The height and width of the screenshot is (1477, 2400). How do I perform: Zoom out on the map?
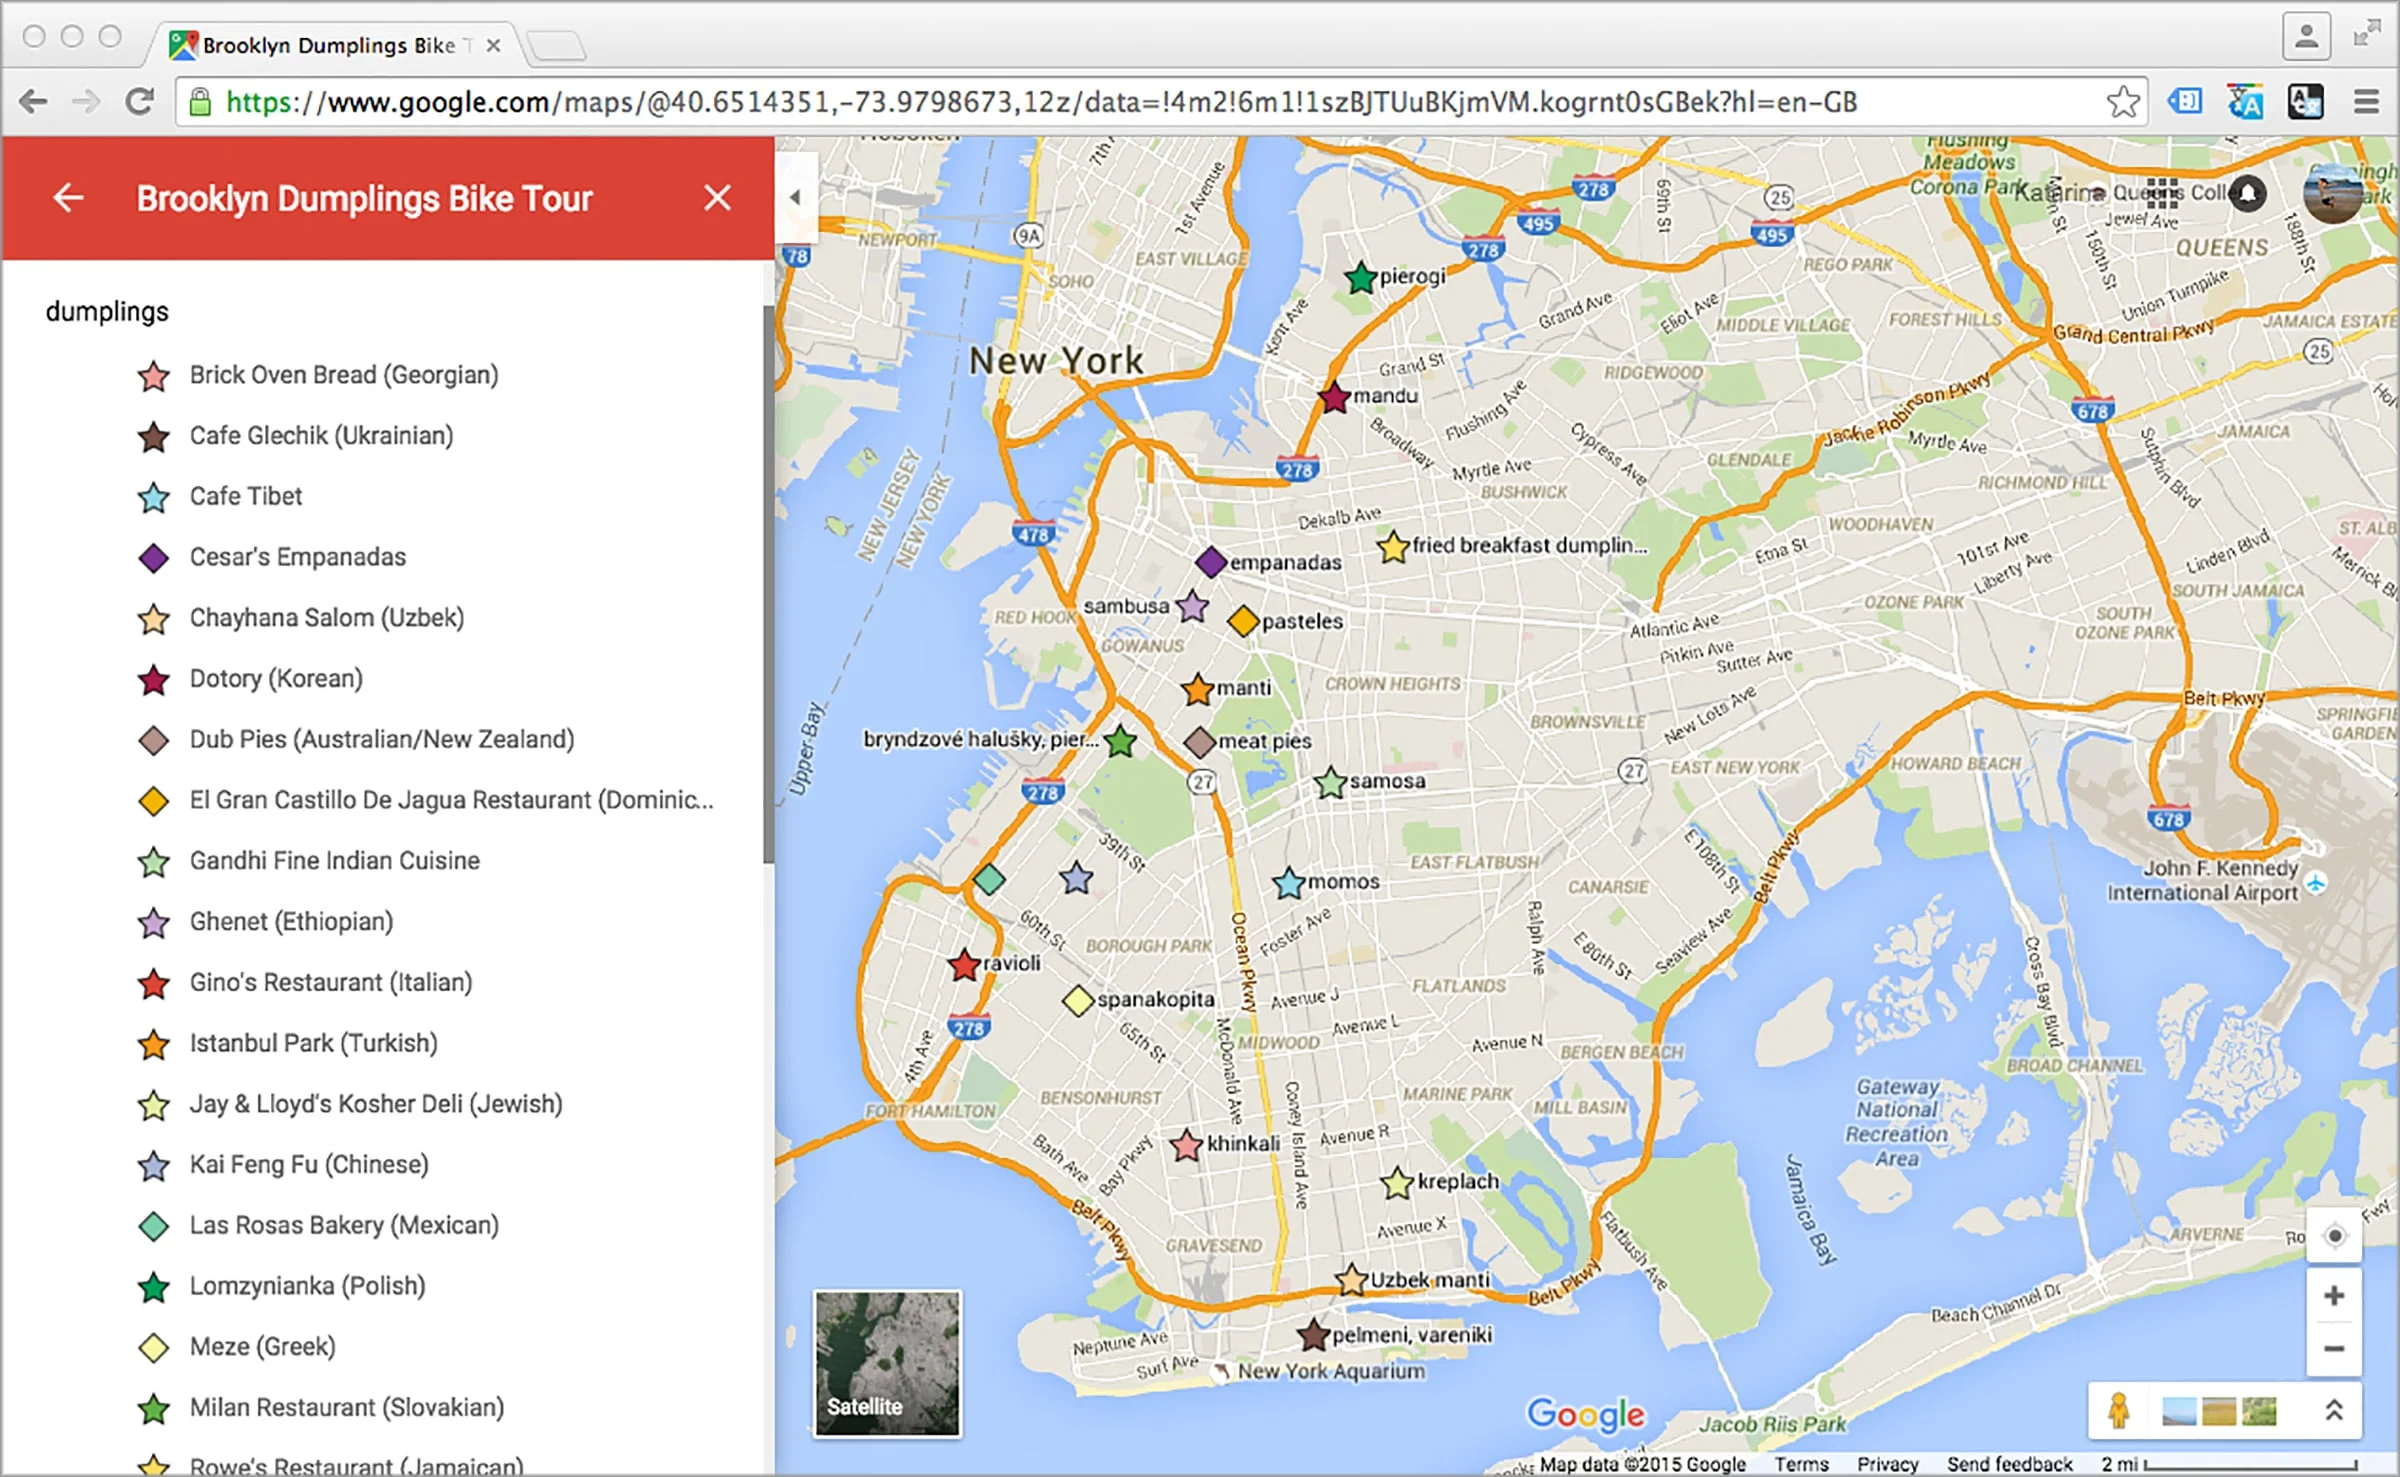[x=2334, y=1349]
